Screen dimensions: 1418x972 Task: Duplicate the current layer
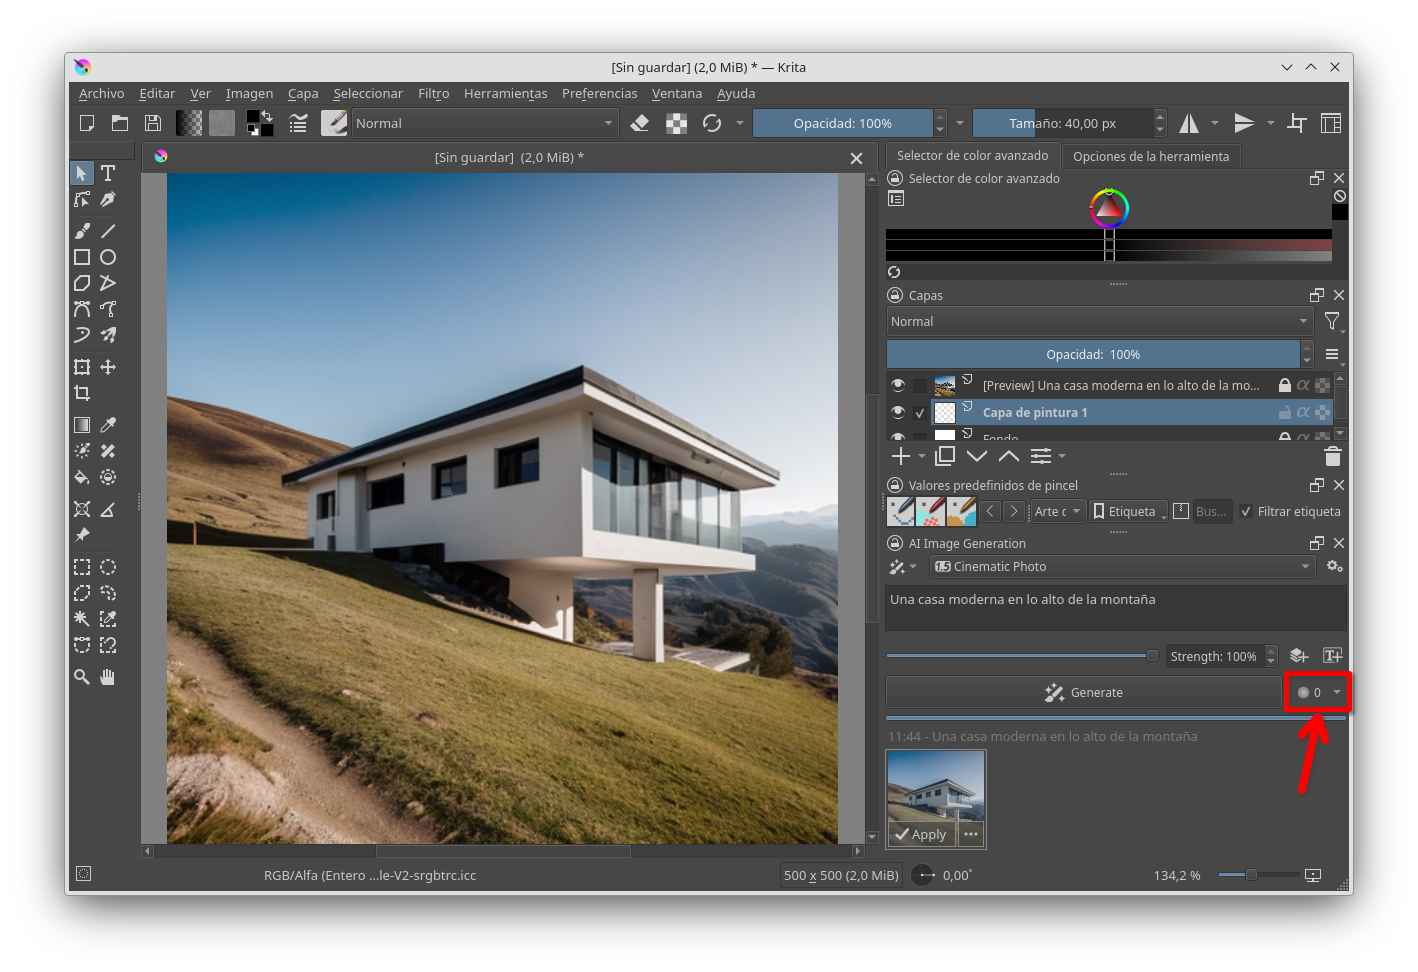(945, 457)
